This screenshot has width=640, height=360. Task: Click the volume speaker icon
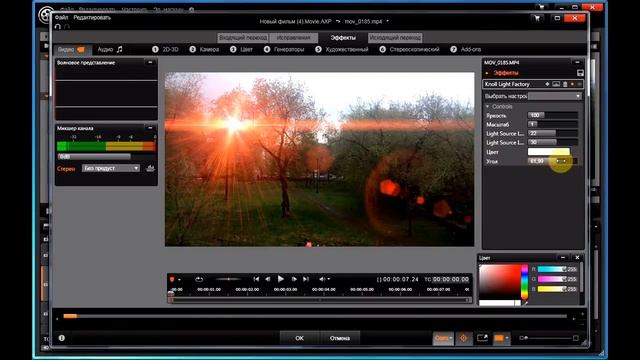coord(322,279)
